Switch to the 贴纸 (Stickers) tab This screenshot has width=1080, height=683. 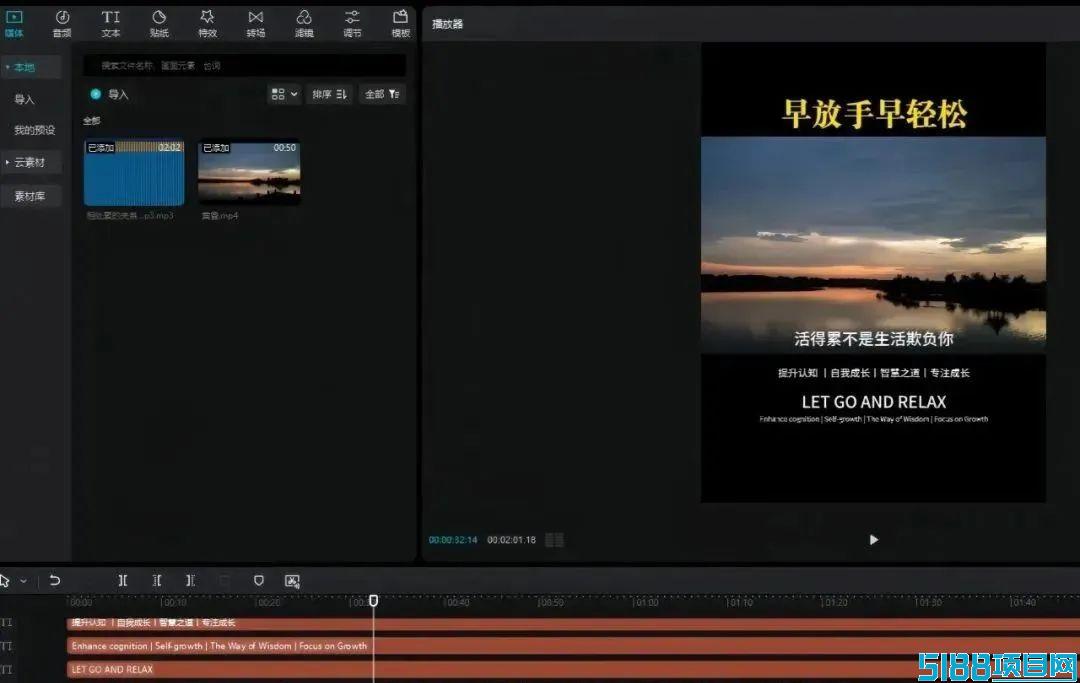click(x=159, y=23)
